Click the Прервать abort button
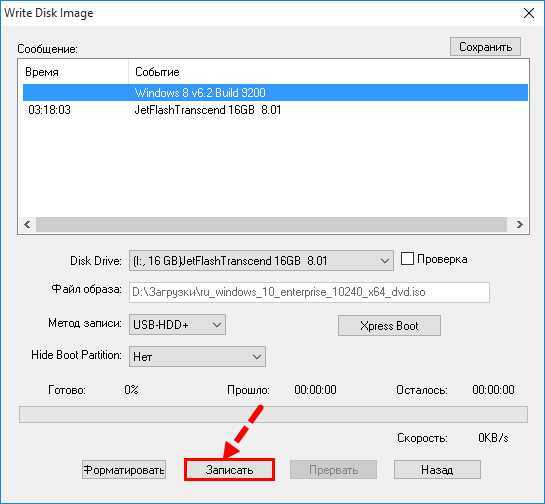The height and width of the screenshot is (504, 545). [x=333, y=470]
